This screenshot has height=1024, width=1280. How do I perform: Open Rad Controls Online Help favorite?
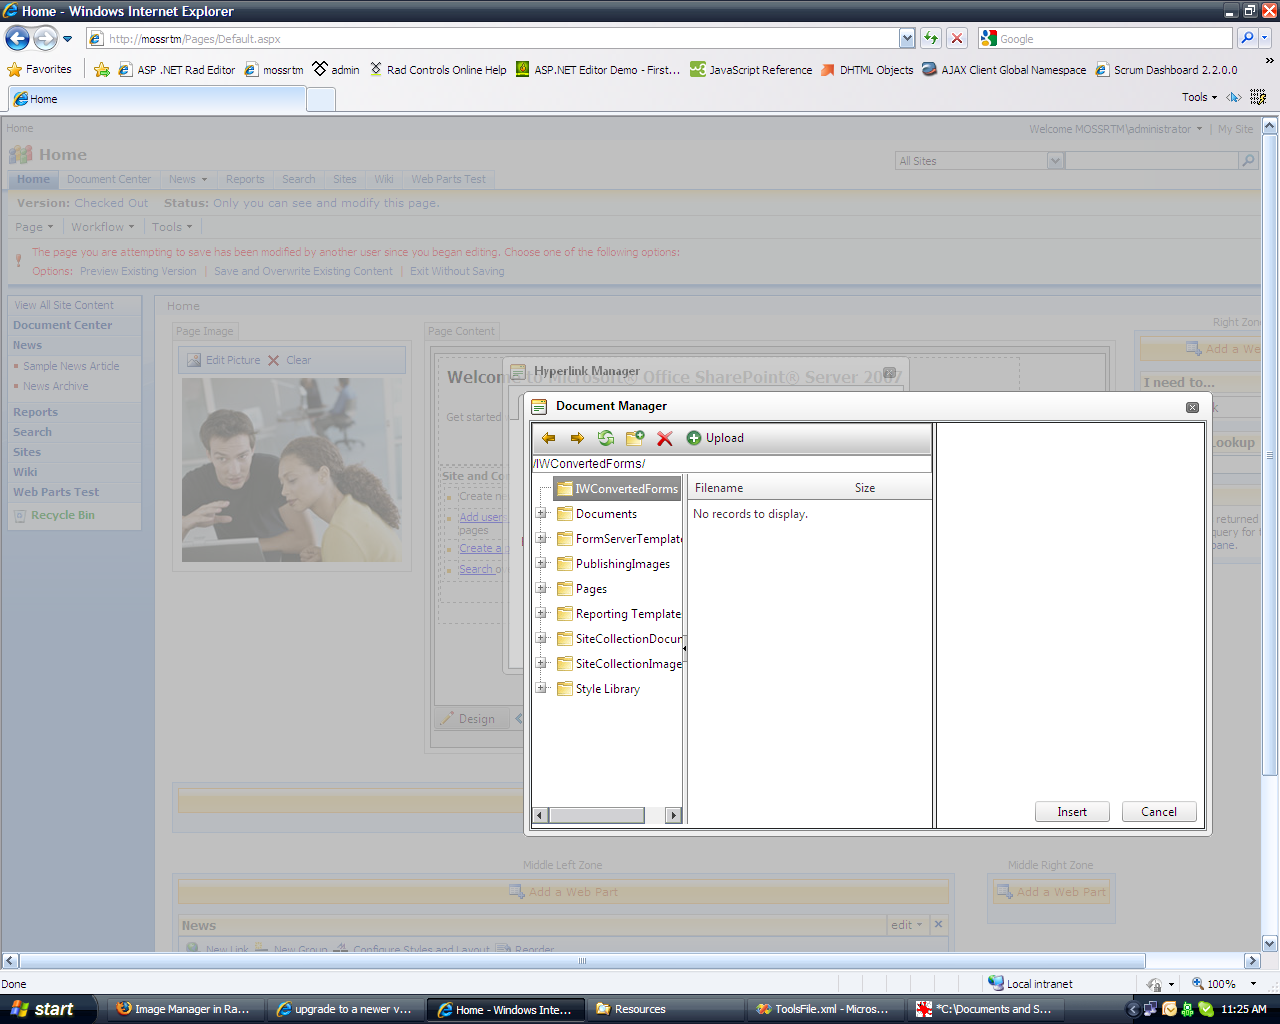[x=438, y=70]
